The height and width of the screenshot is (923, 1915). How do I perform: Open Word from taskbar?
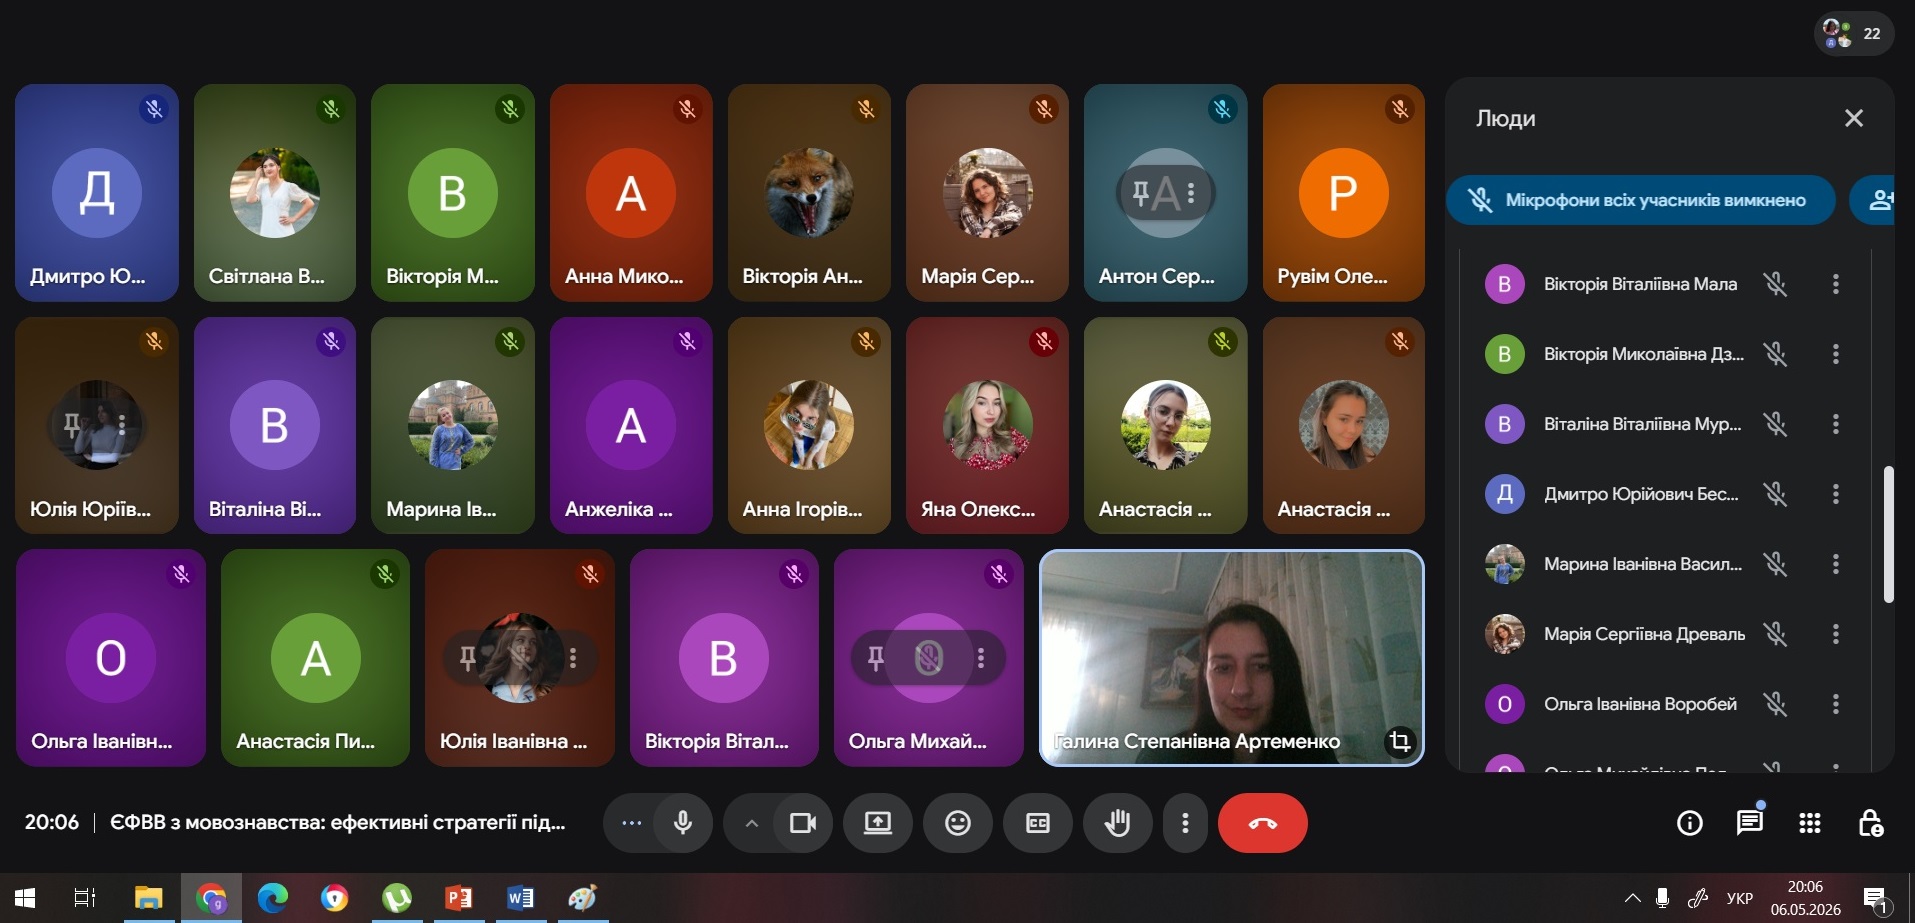(x=520, y=898)
